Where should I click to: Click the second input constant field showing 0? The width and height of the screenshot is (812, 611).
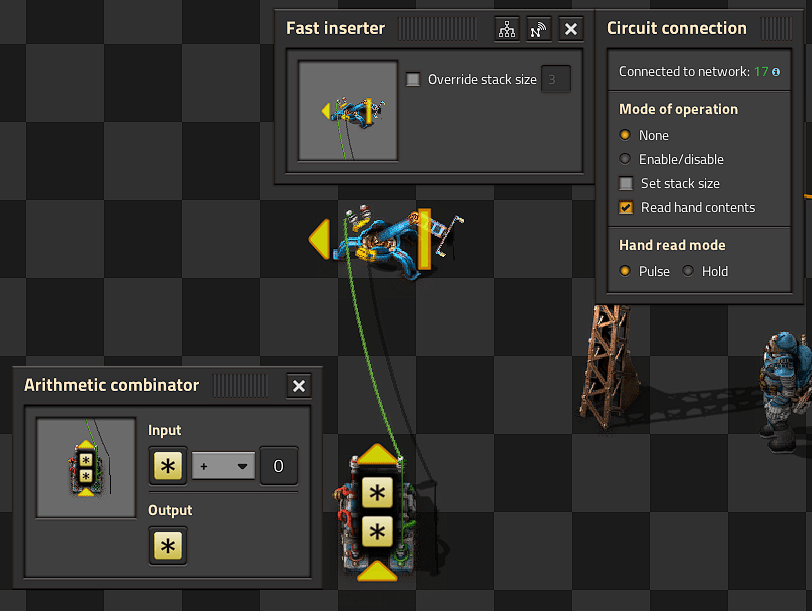pos(279,466)
